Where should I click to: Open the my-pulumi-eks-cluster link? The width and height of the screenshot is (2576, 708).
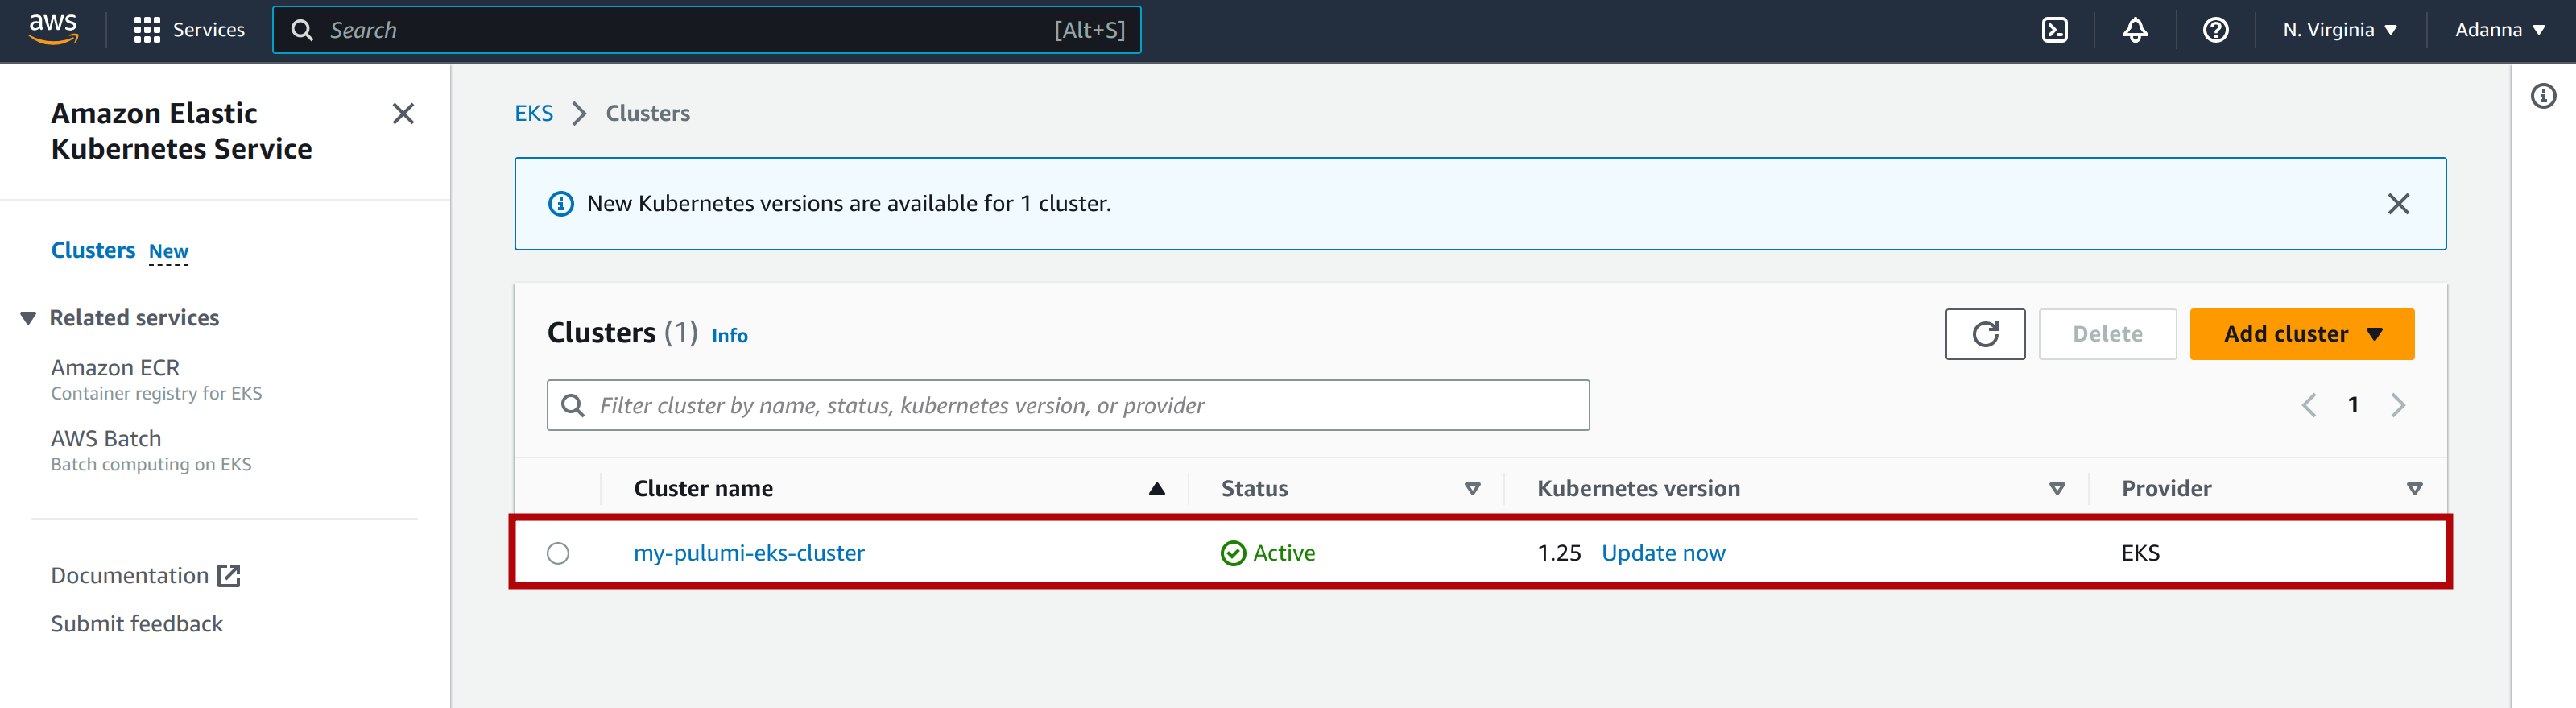[748, 553]
